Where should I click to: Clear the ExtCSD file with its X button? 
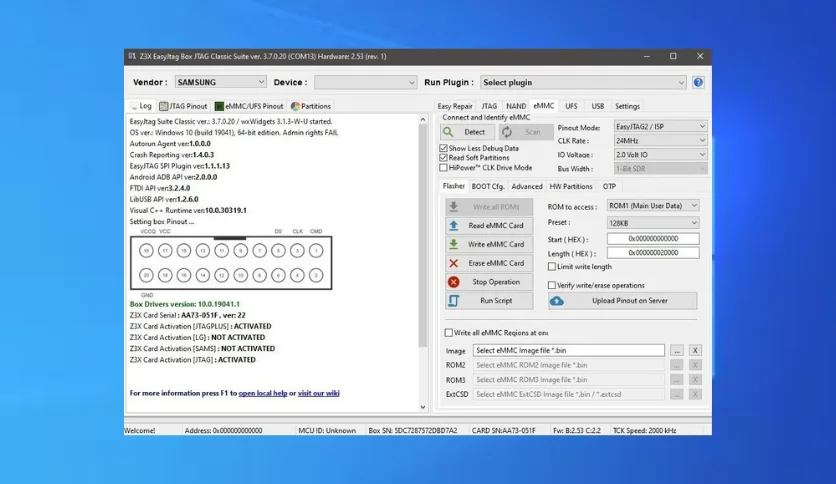(x=695, y=394)
